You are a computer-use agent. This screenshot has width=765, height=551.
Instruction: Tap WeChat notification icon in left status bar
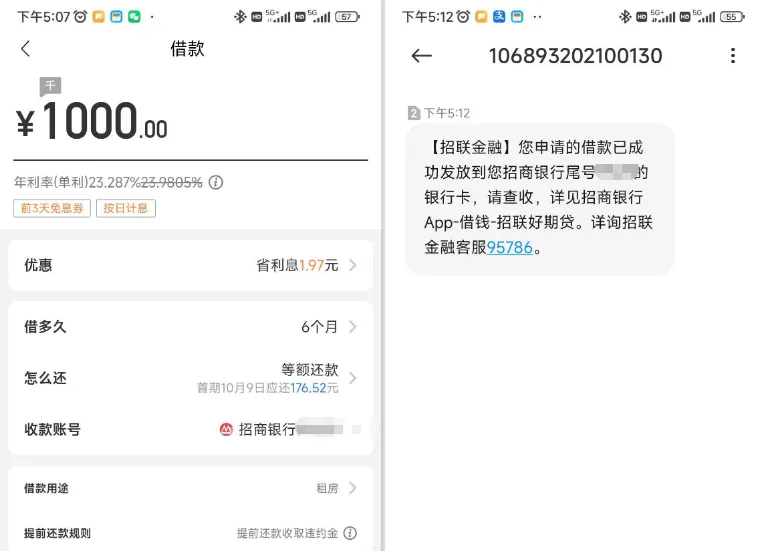coord(134,17)
